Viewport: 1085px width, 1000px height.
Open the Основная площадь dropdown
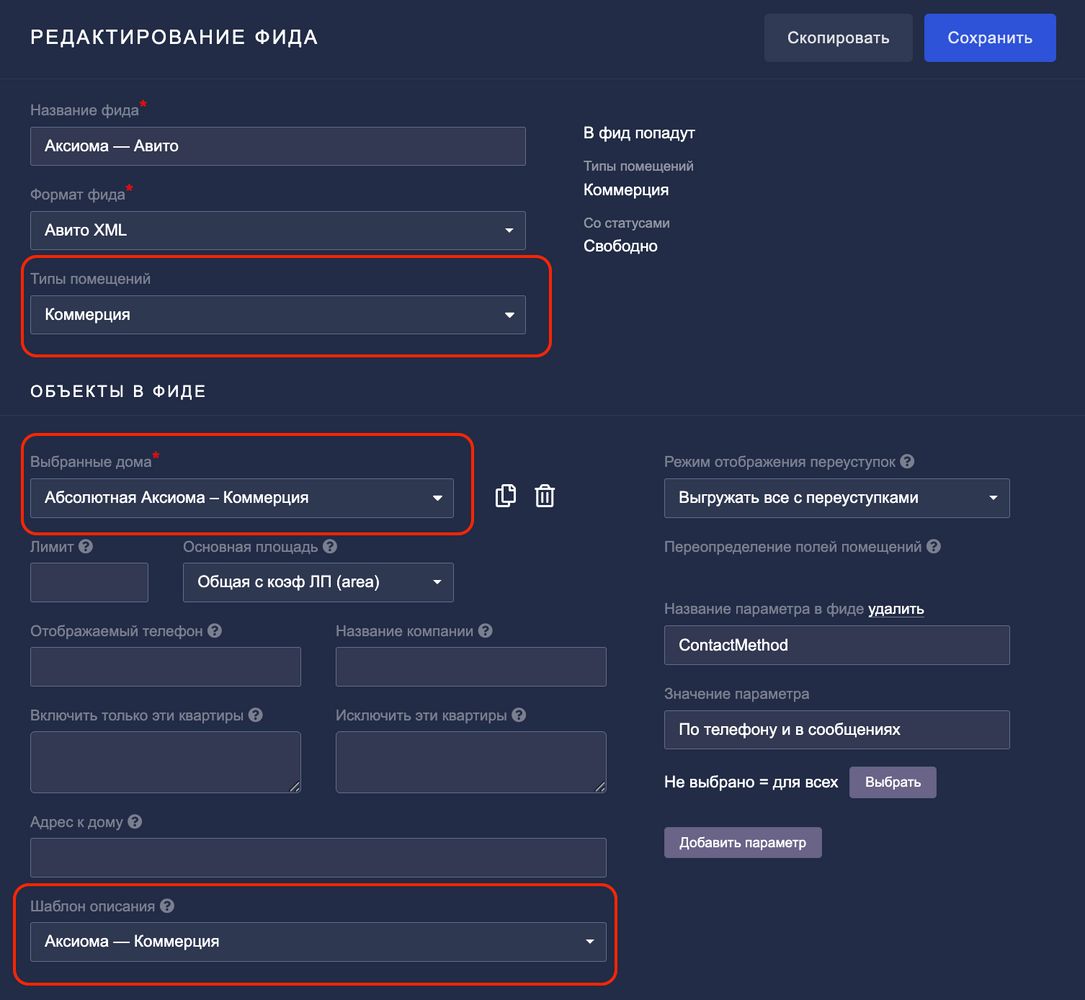coord(317,582)
